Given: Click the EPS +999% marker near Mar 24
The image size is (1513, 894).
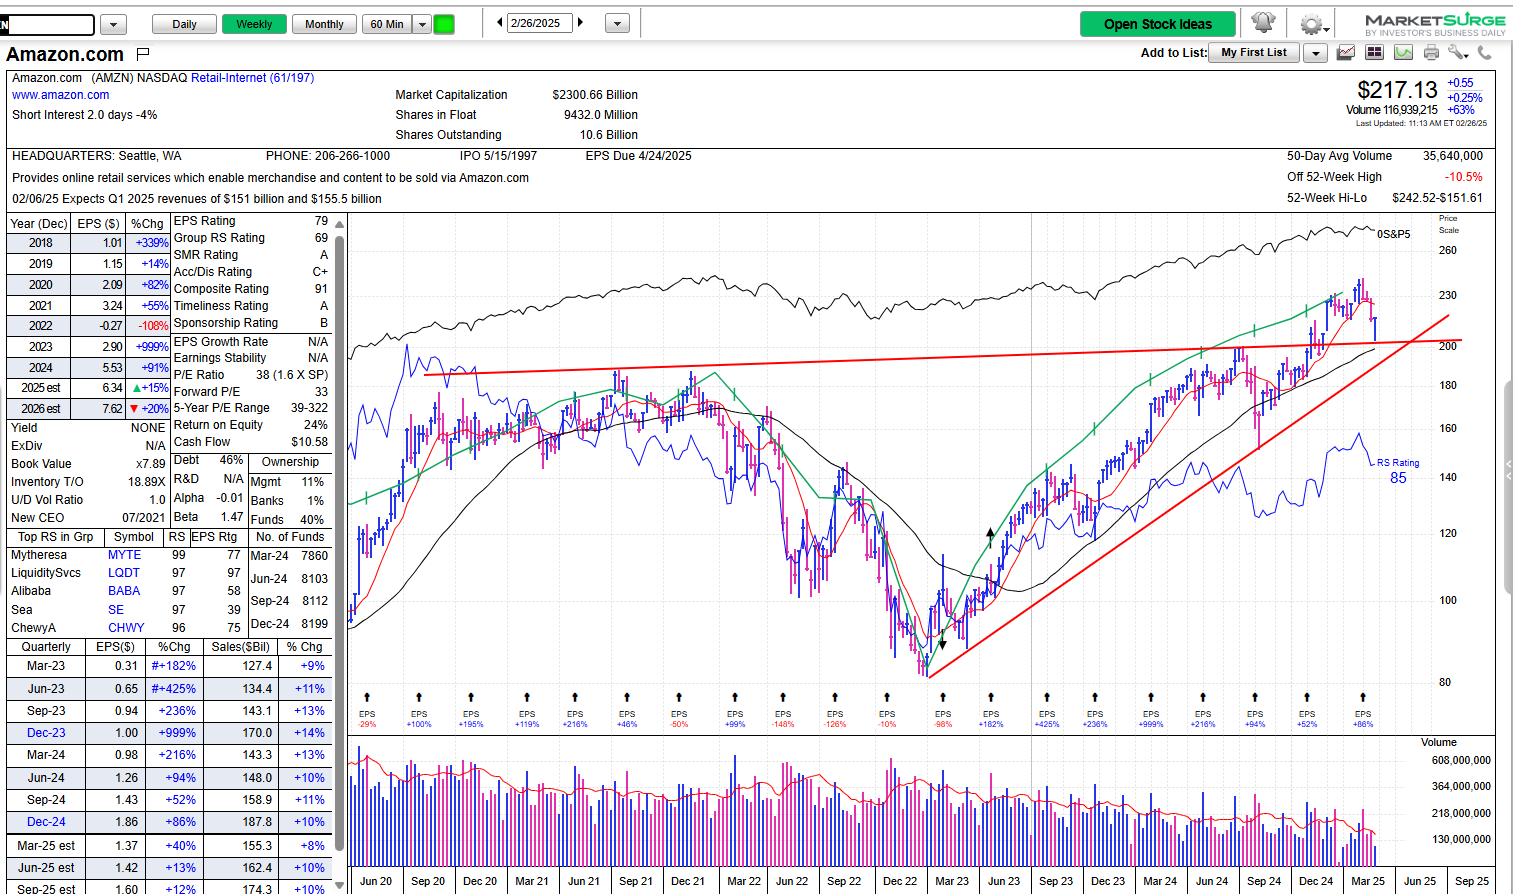Looking at the screenshot, I should point(1151,718).
